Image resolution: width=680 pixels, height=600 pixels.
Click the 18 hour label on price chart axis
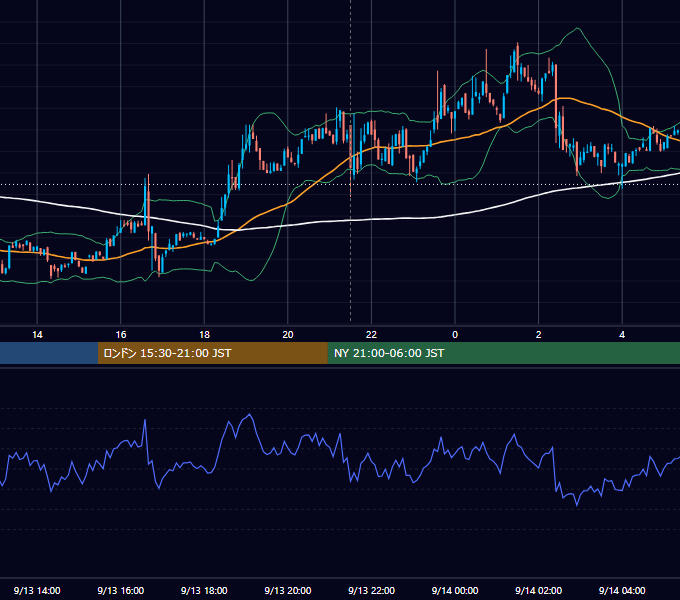204,335
